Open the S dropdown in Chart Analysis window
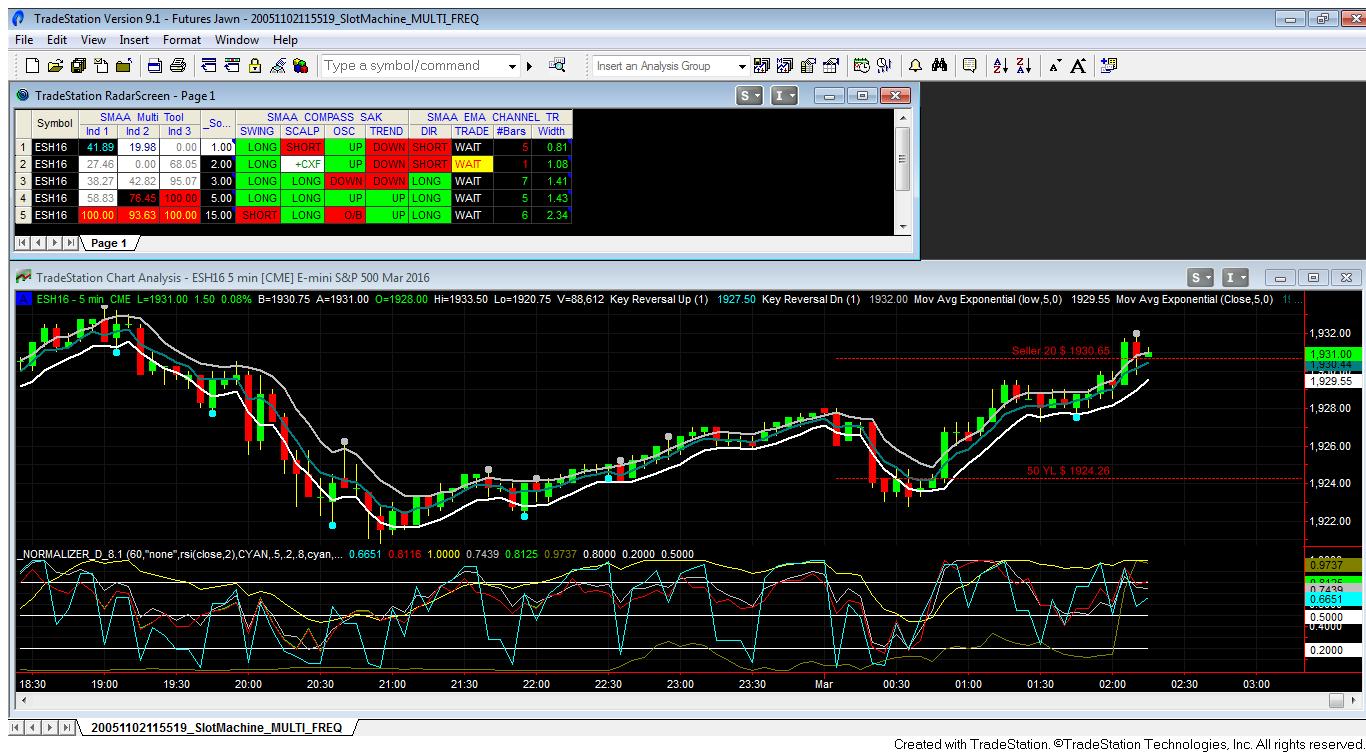The height and width of the screenshot is (752, 1366). click(1201, 277)
